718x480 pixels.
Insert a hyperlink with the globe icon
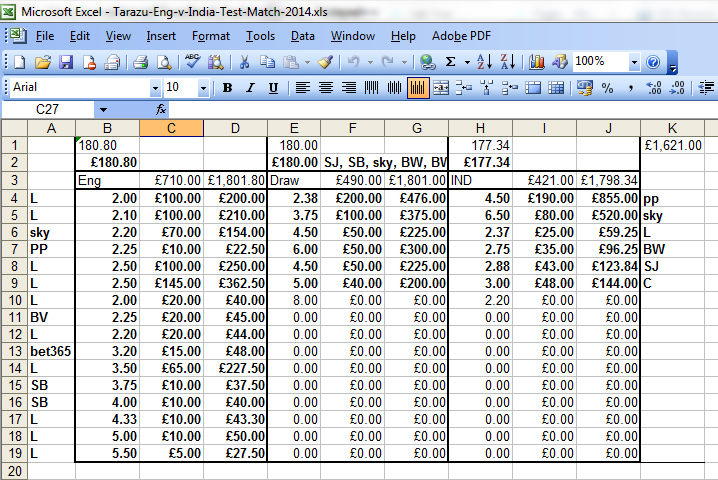pyautogui.click(x=427, y=62)
